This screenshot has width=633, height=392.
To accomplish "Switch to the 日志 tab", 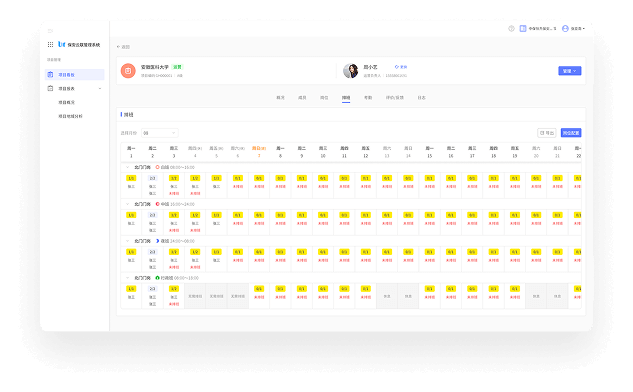I will (x=421, y=98).
